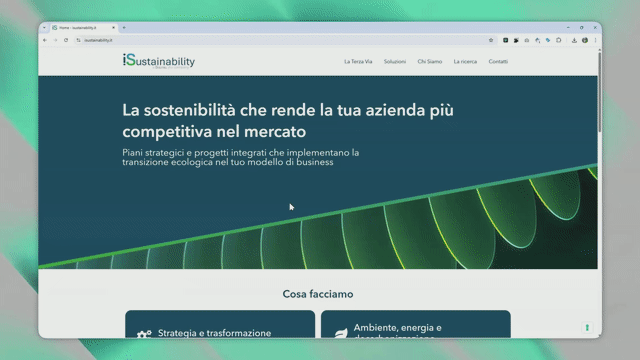
Task: Open the tab search arrow at tab strip start
Action: coord(44,27)
